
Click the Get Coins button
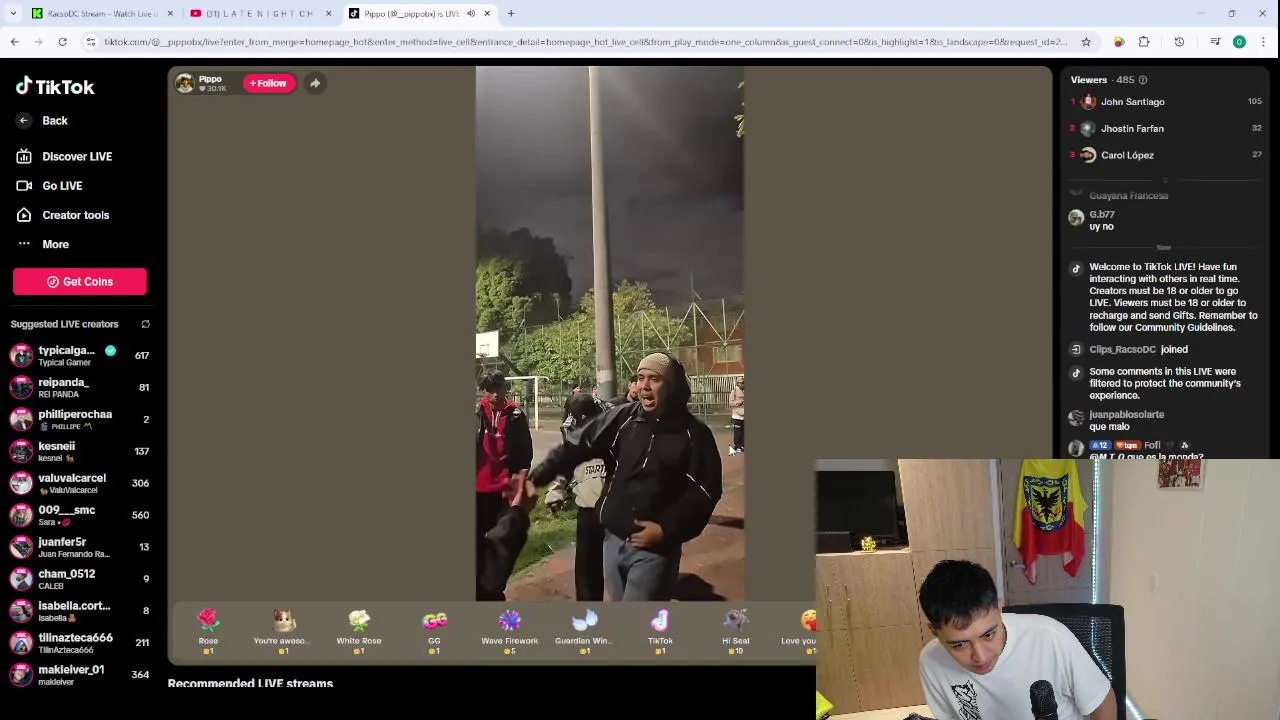80,282
